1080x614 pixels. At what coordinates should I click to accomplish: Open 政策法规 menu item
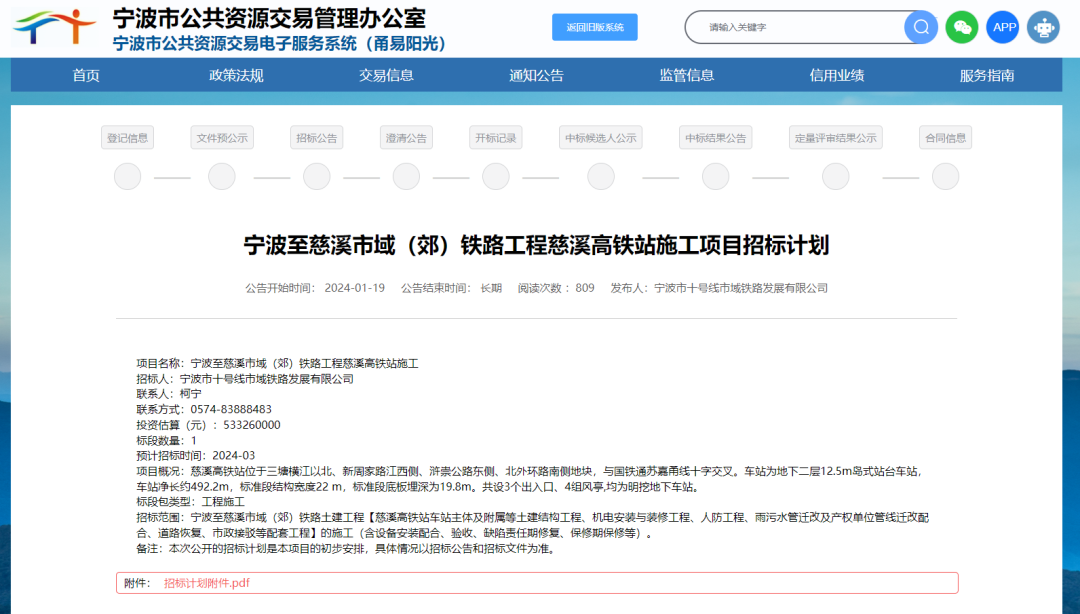point(236,75)
